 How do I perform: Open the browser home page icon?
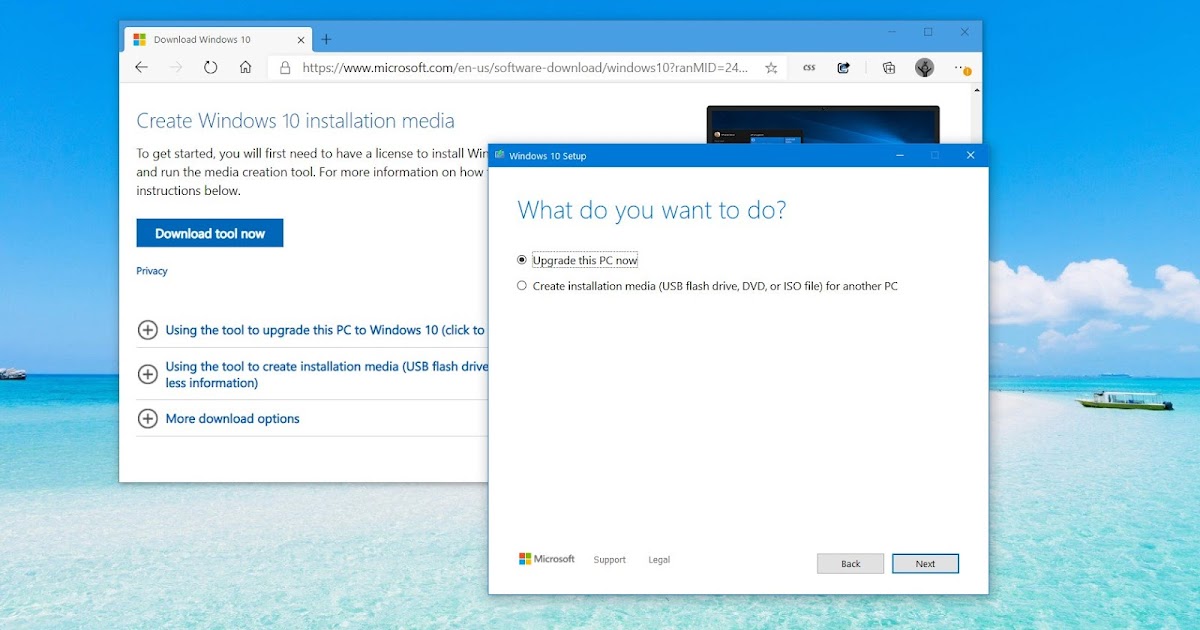pos(245,68)
